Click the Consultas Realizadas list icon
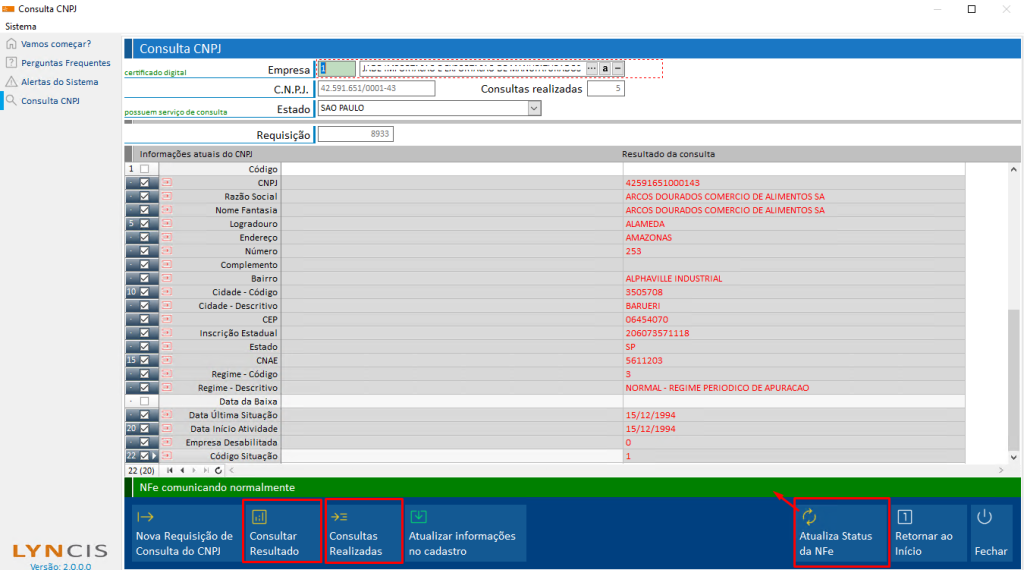This screenshot has height=570, width=1024. click(x=339, y=517)
